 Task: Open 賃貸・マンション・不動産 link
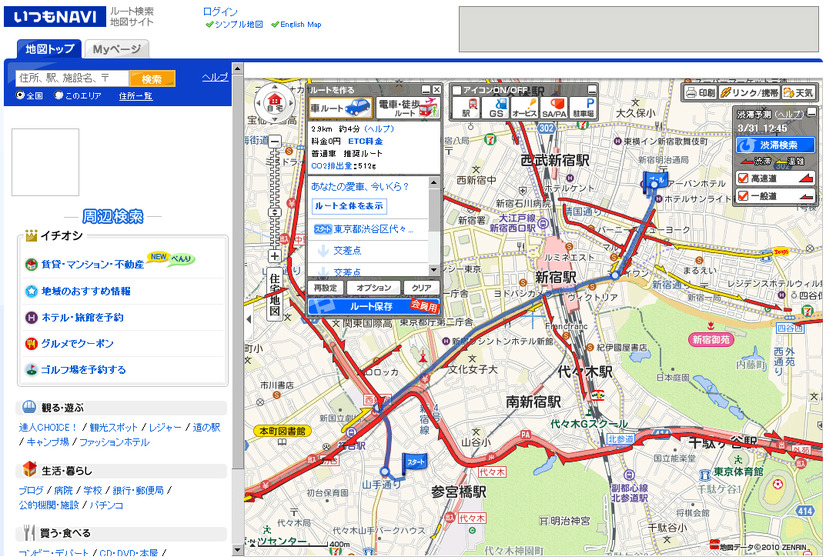click(92, 264)
